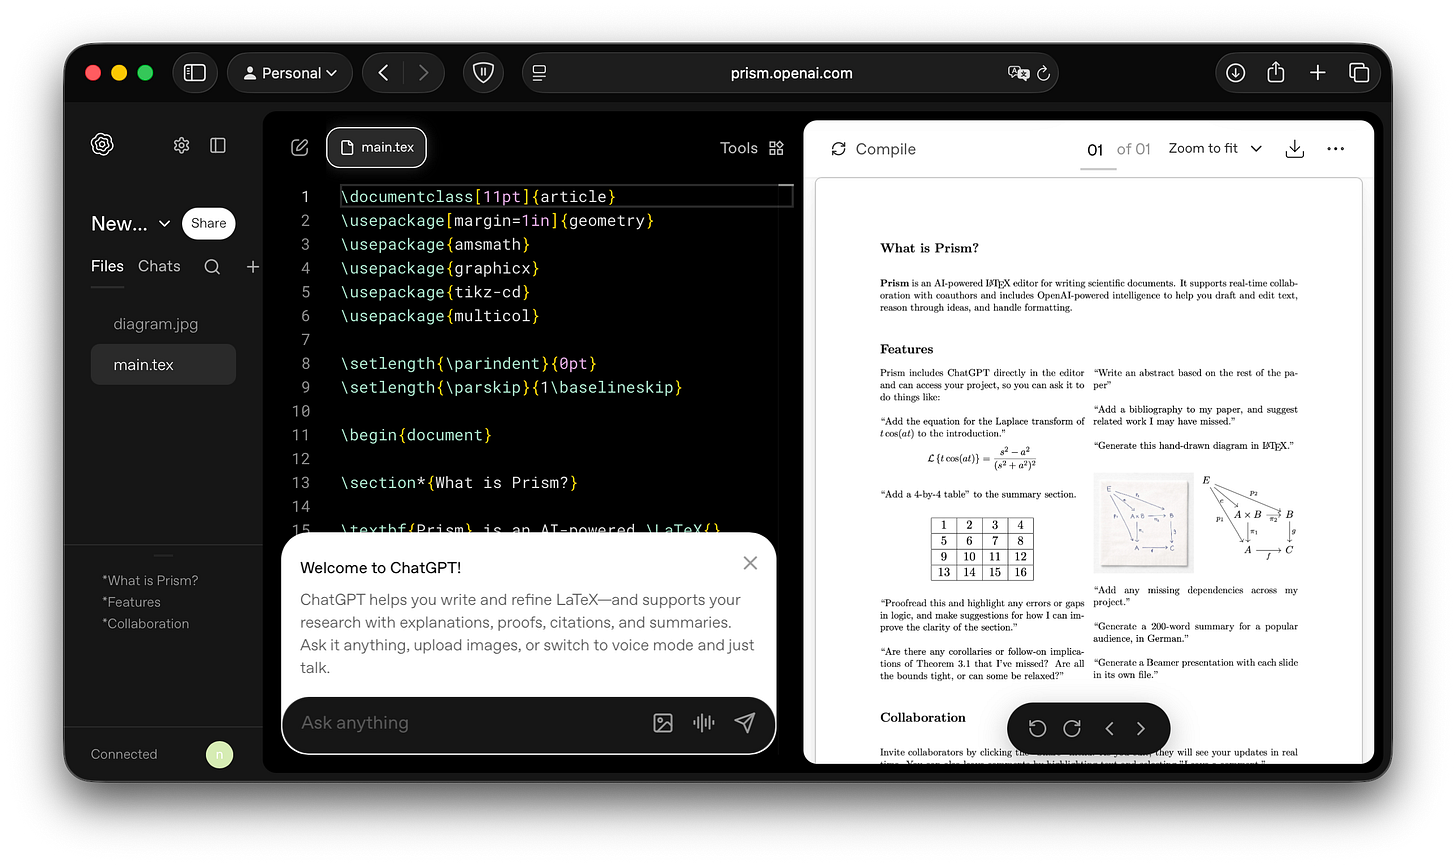Image resolution: width=1456 pixels, height=866 pixels.
Task: Select the main.tex editor tab
Action: (x=377, y=147)
